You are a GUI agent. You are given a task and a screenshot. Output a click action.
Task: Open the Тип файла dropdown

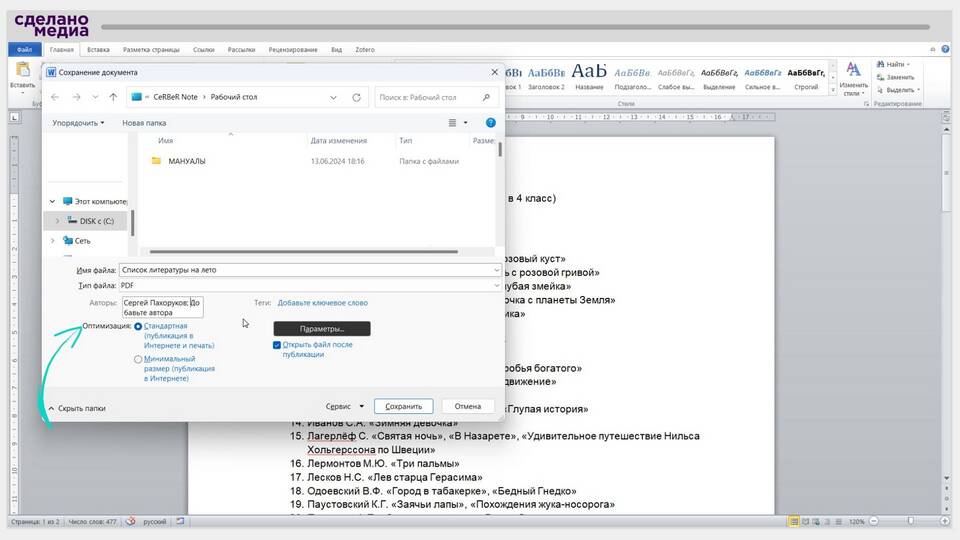[496, 285]
